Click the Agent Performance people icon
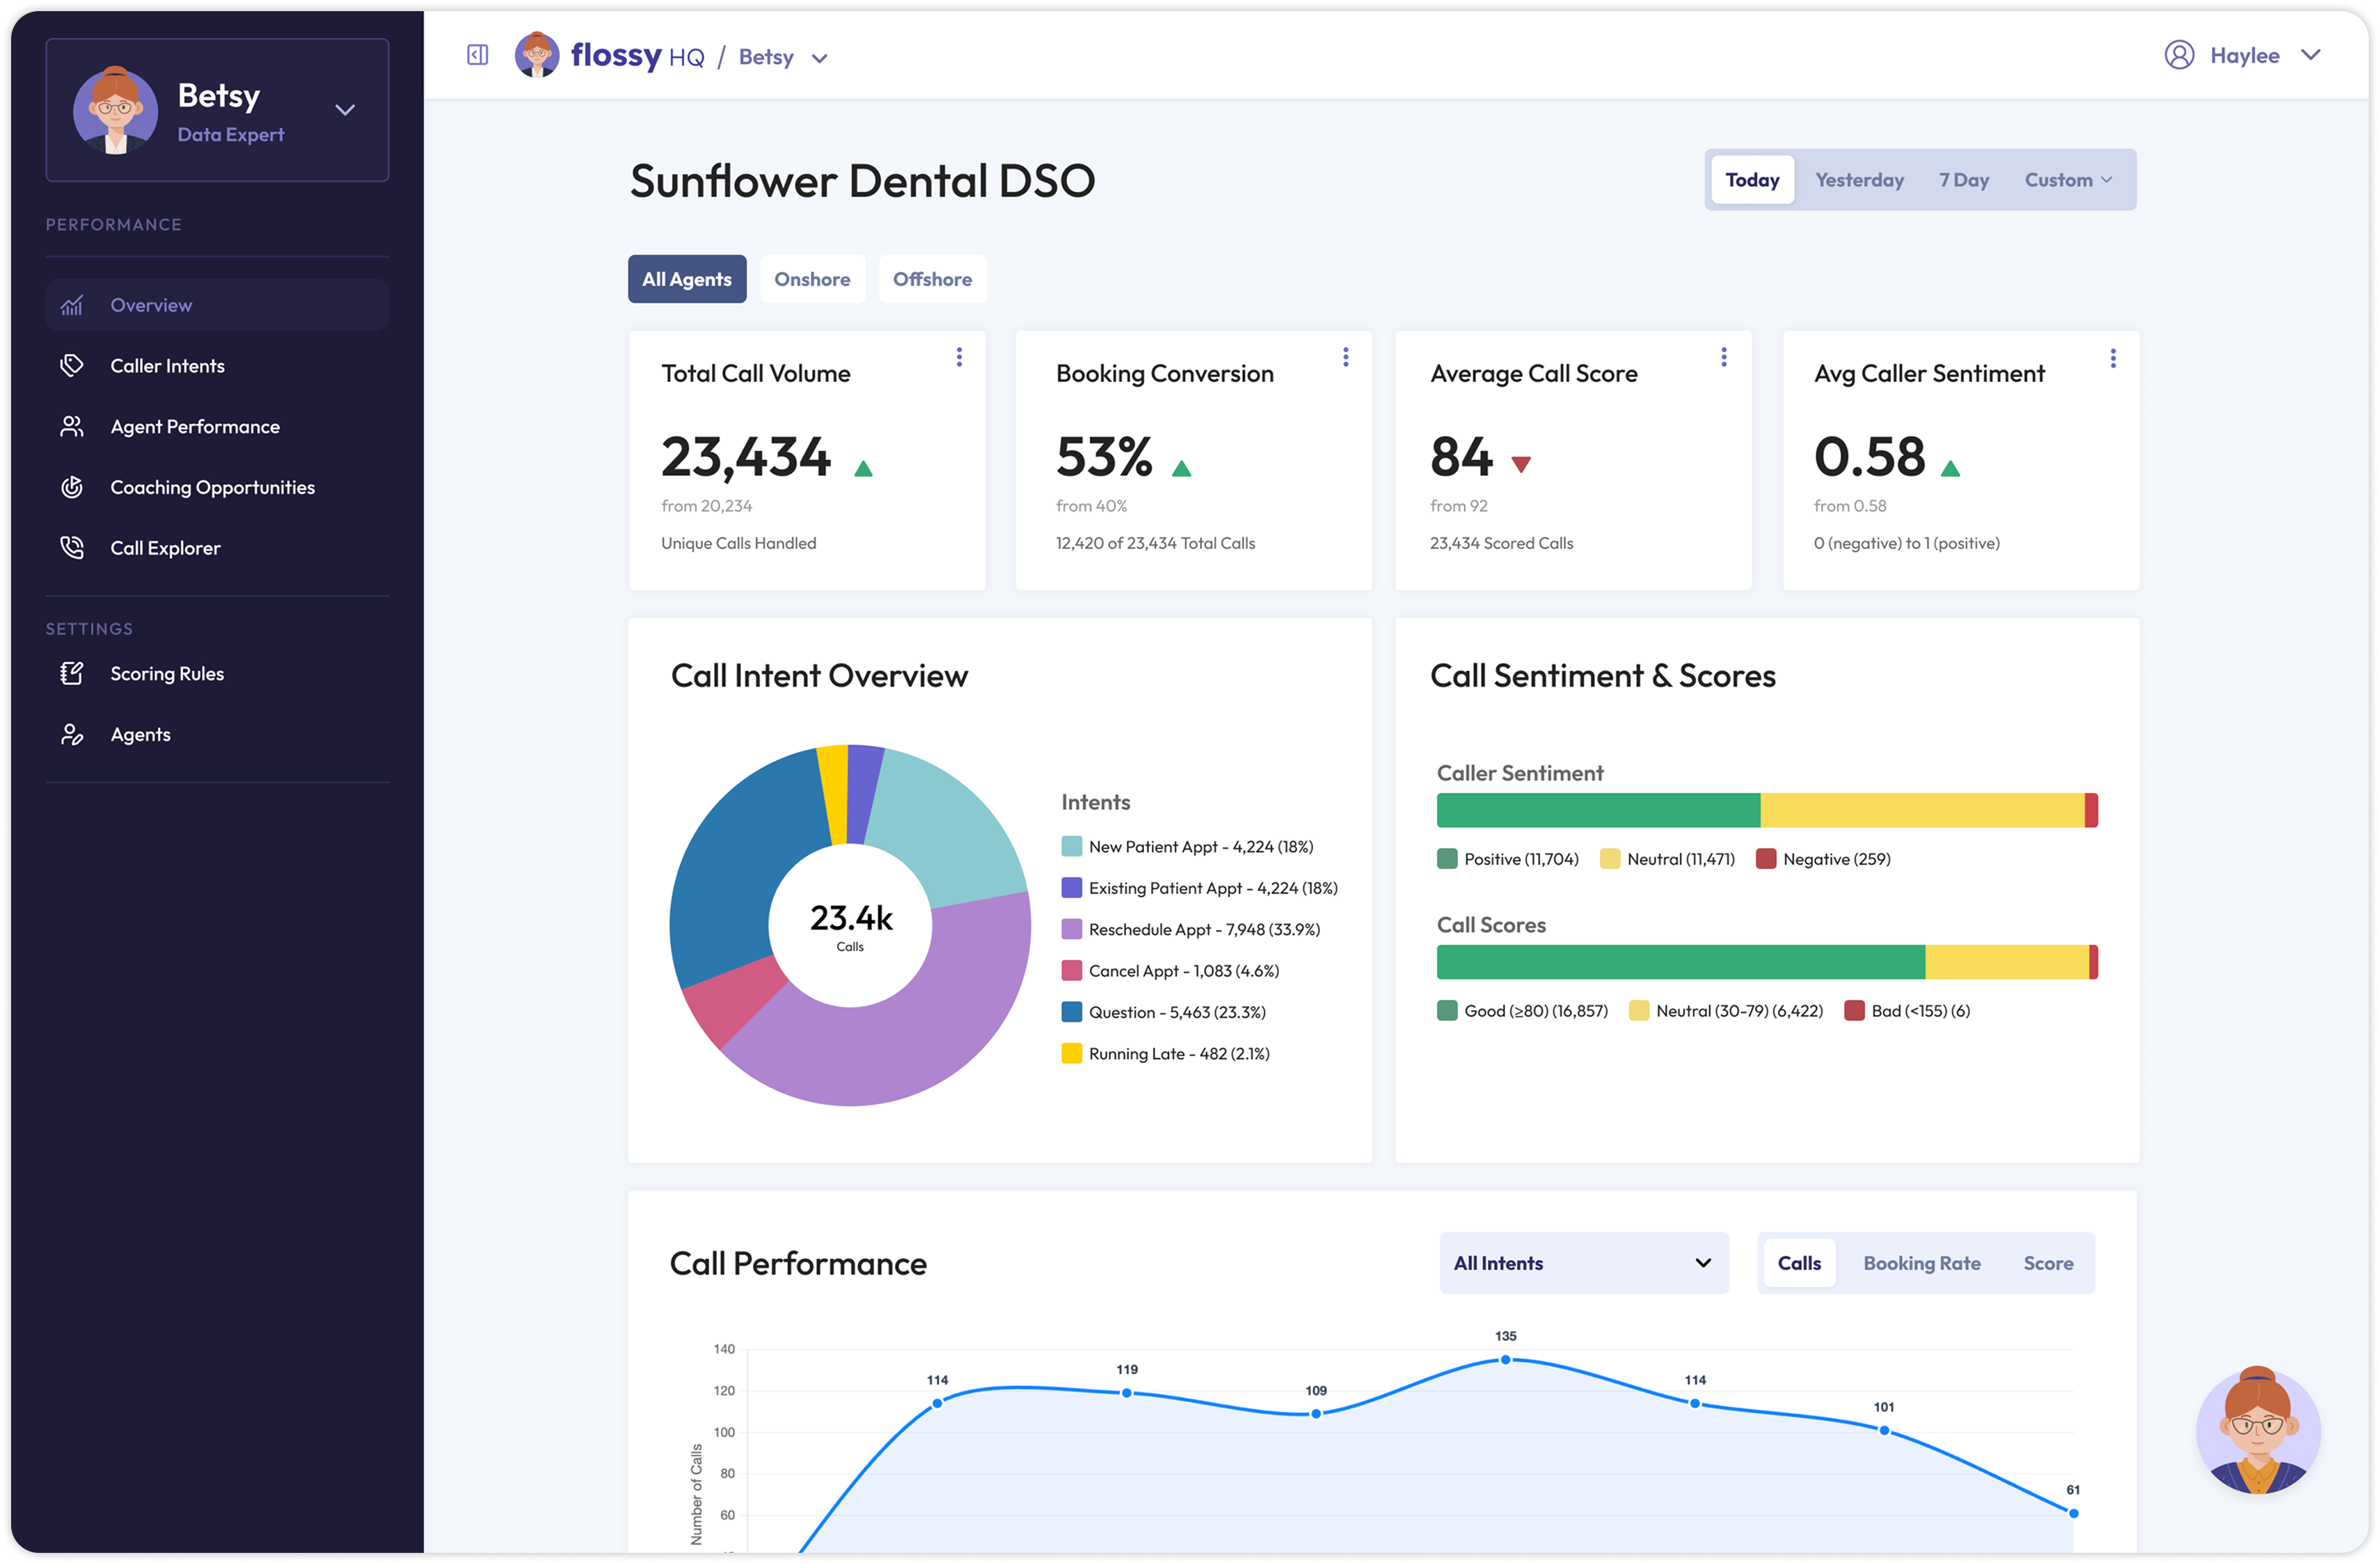Viewport: 2380px width, 1564px height. [72, 427]
